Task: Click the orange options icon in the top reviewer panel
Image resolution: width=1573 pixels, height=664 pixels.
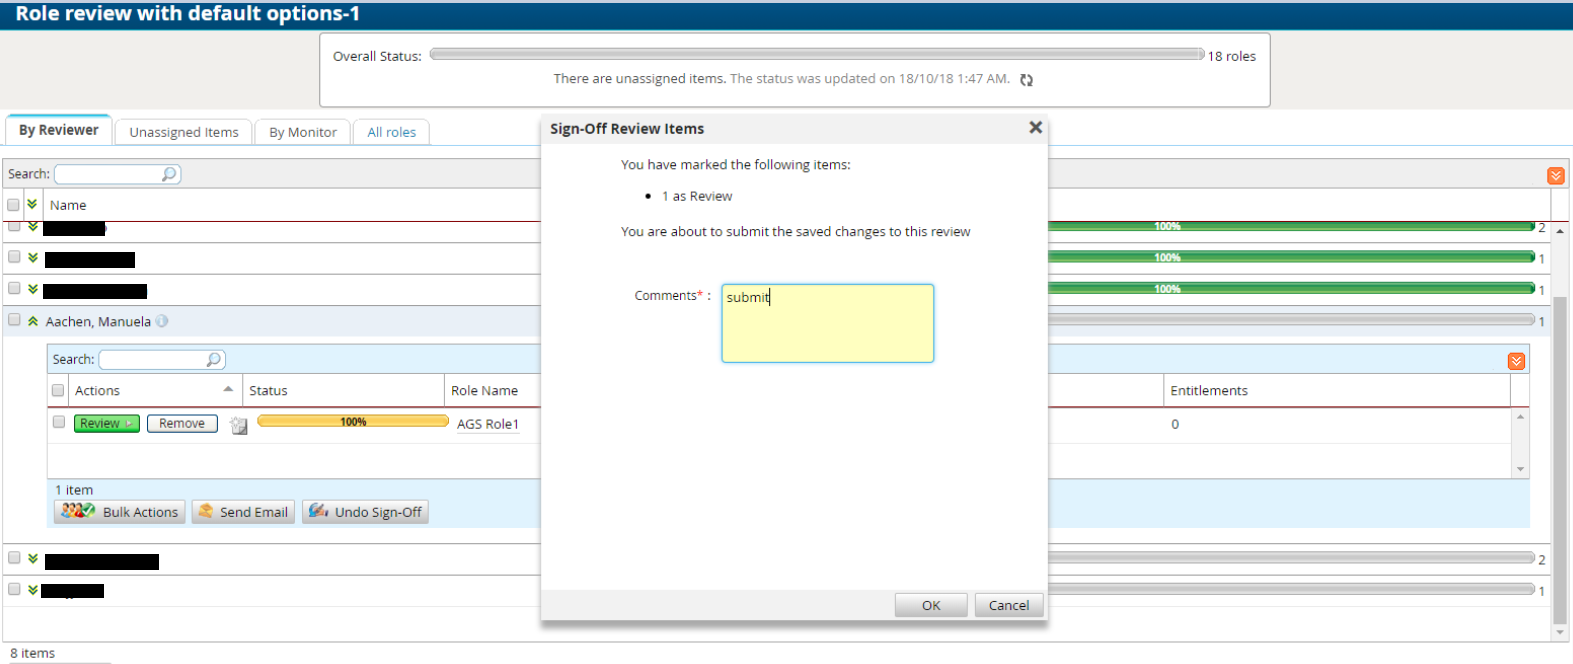Action: (1555, 176)
